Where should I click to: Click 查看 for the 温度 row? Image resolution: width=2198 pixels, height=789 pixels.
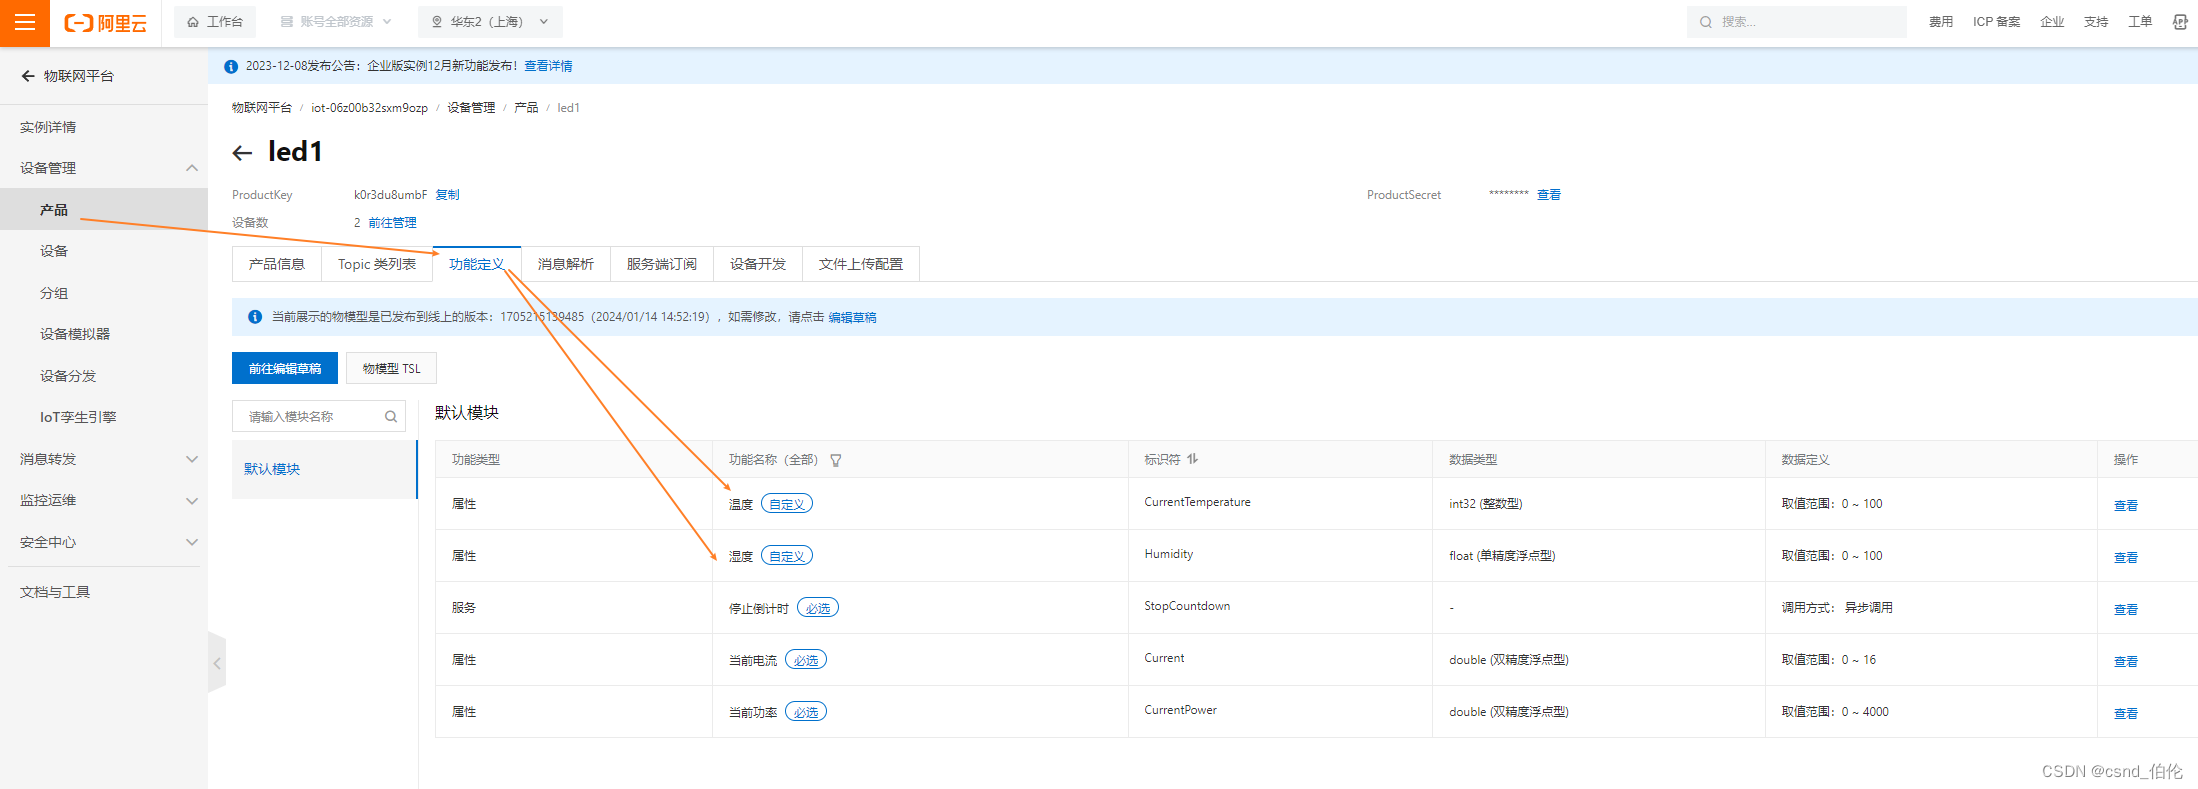2126,505
